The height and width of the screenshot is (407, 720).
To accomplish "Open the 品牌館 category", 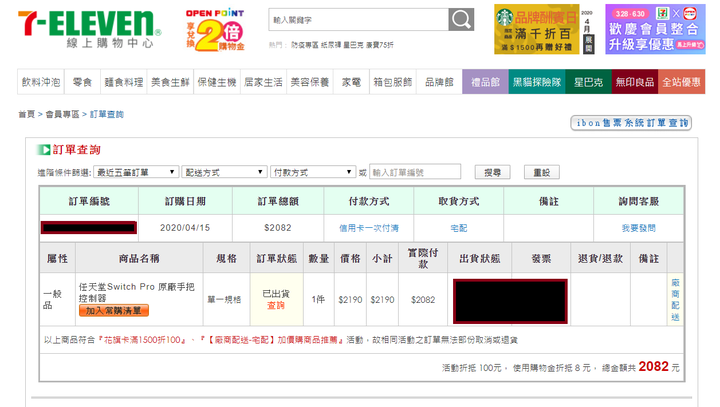I will click(x=439, y=82).
